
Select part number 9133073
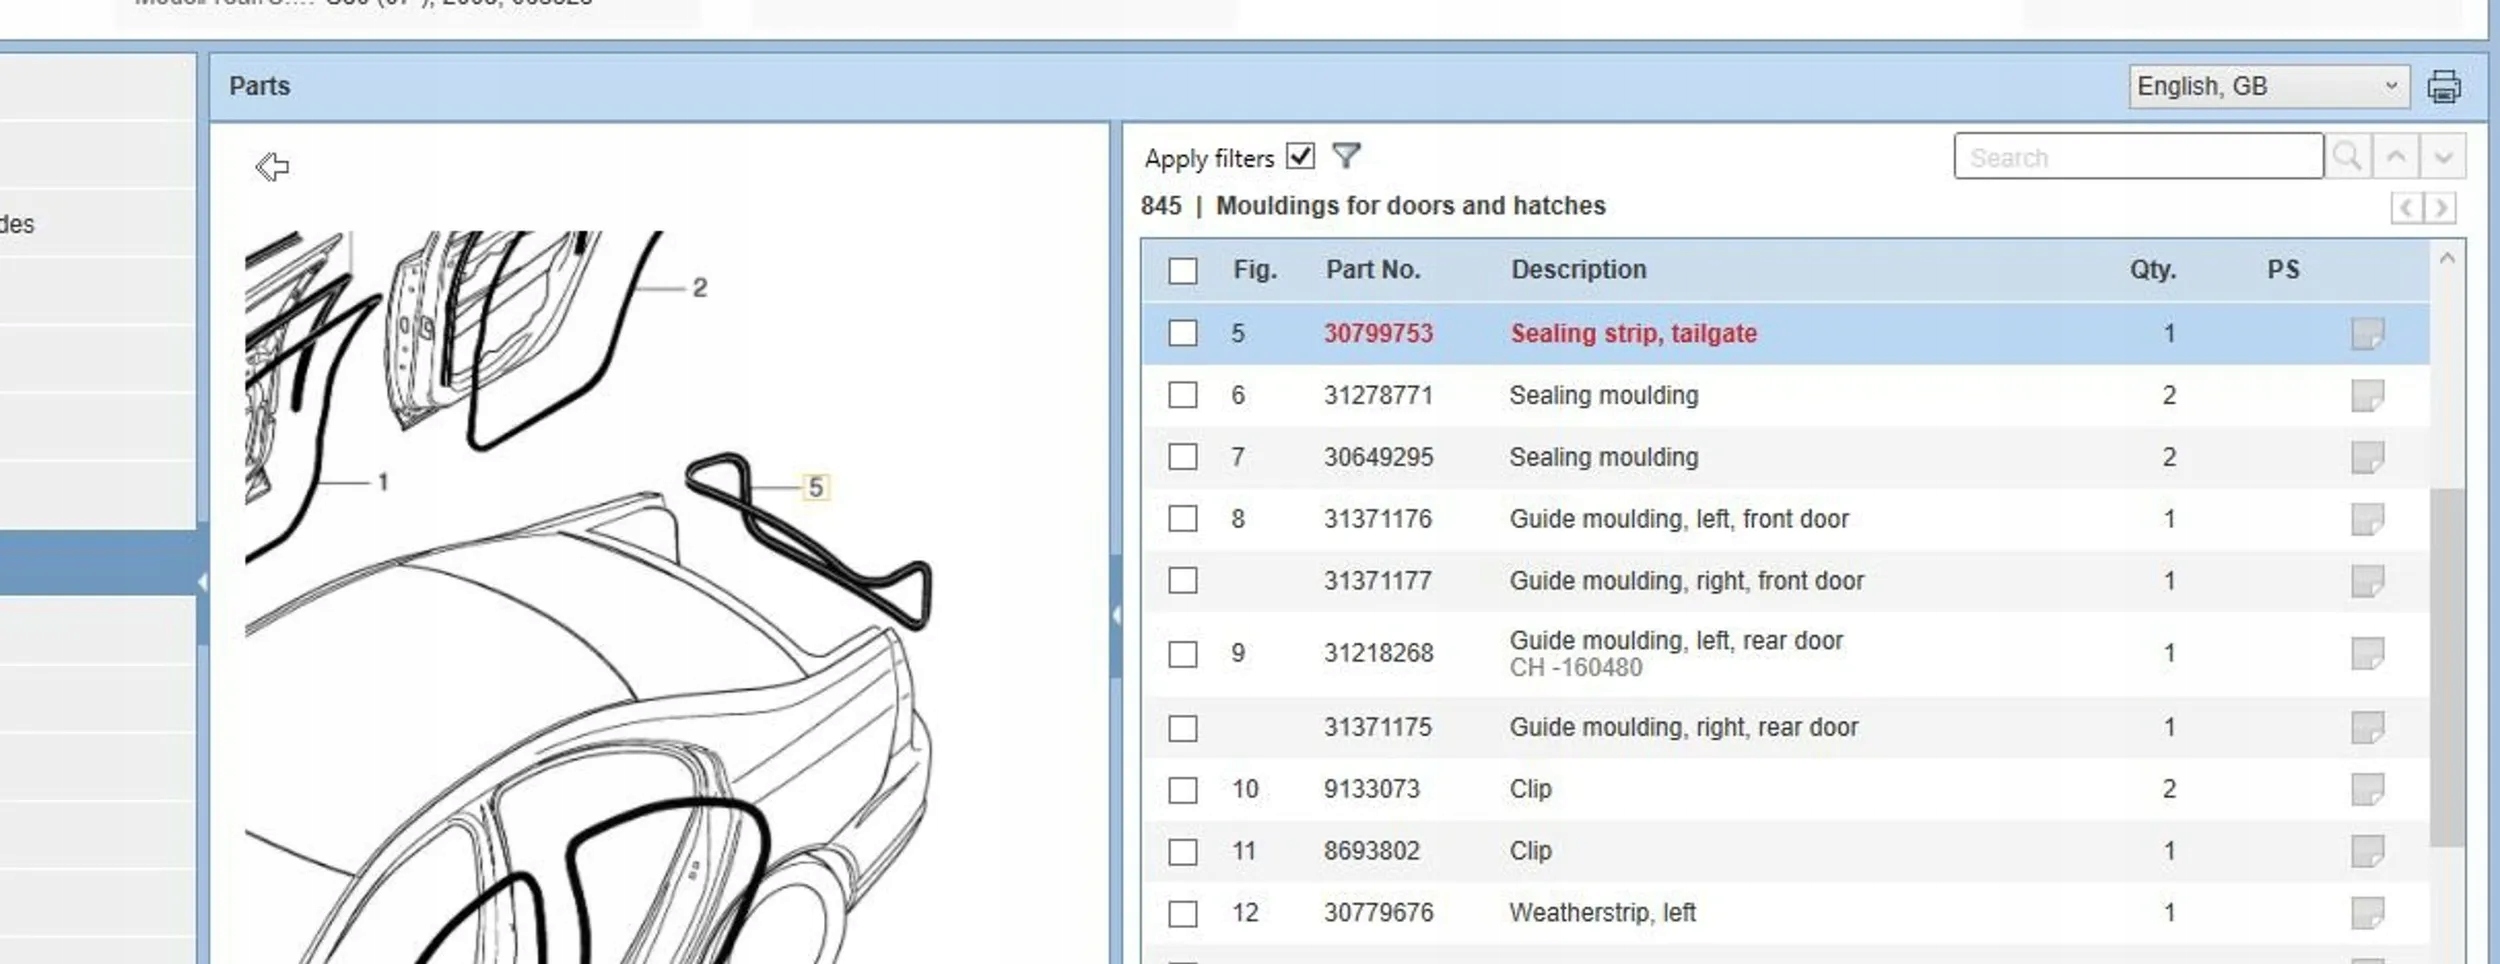1372,790
